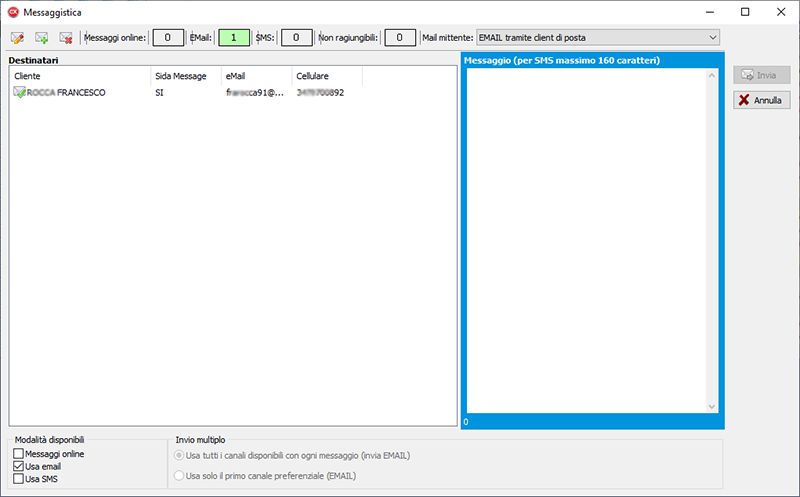Click the green check icon beside FRANCESCO
This screenshot has width=800, height=497.
[x=19, y=92]
